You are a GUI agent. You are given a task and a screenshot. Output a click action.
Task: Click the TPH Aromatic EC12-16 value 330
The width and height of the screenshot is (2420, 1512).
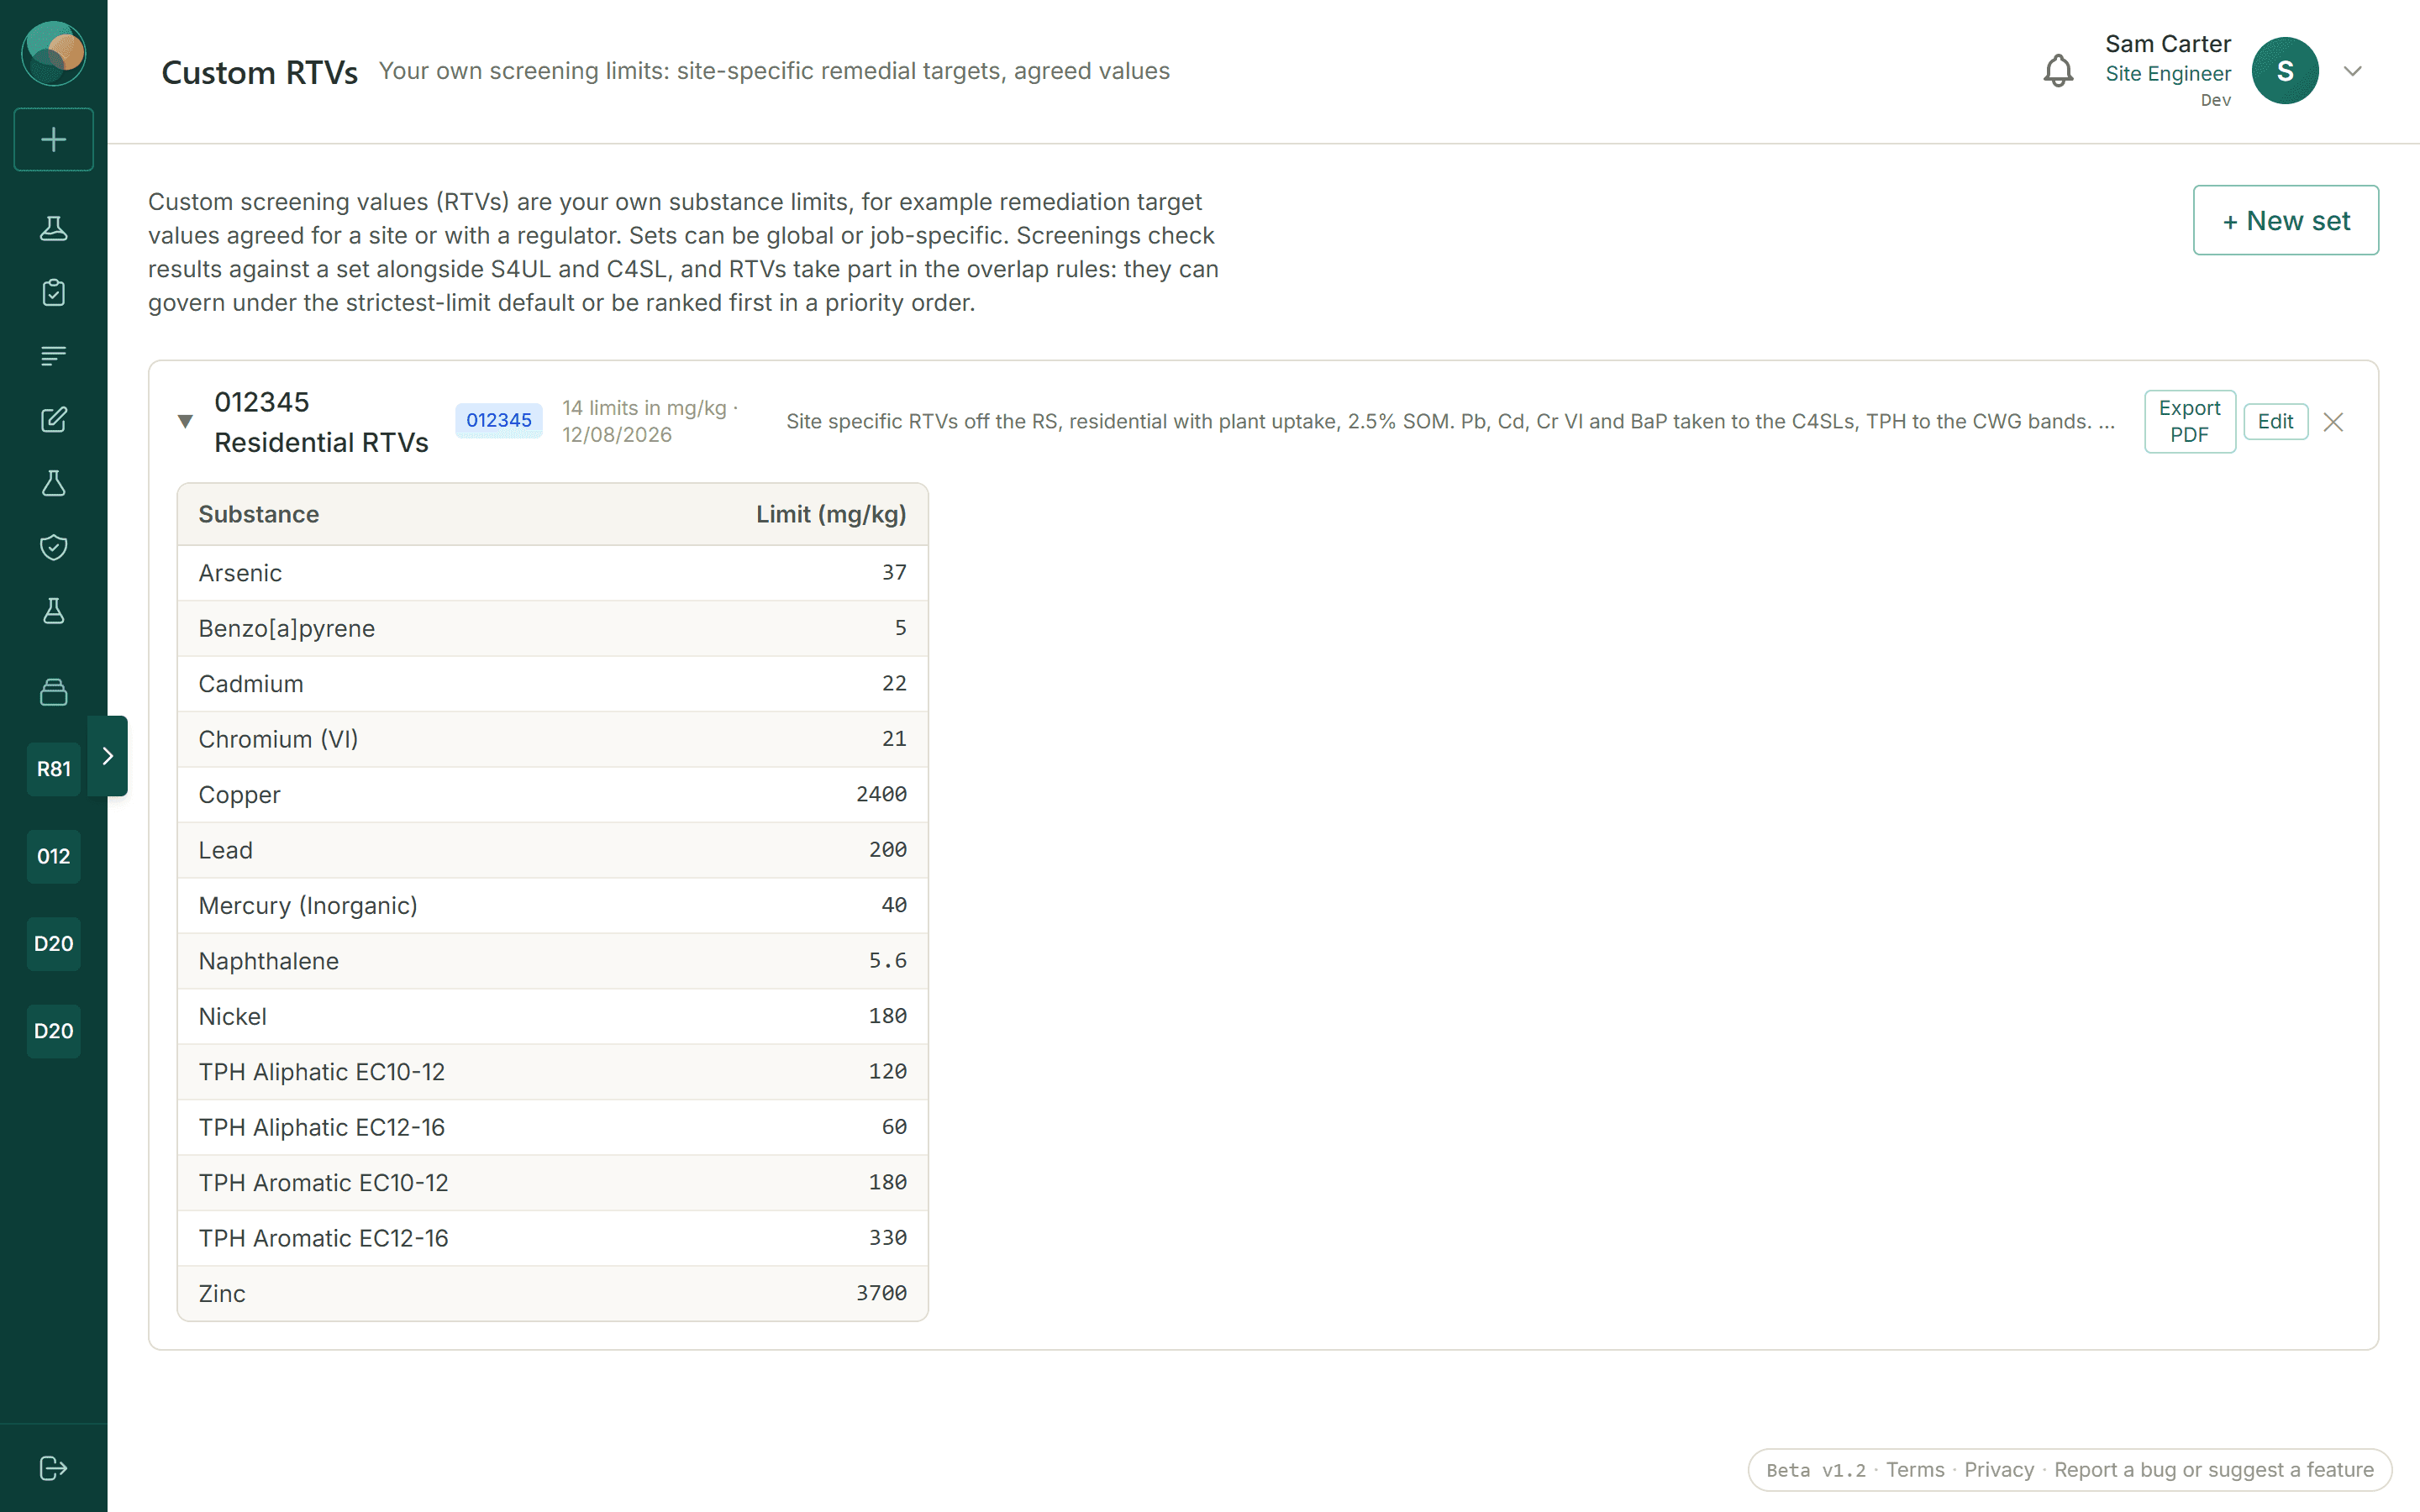(887, 1237)
